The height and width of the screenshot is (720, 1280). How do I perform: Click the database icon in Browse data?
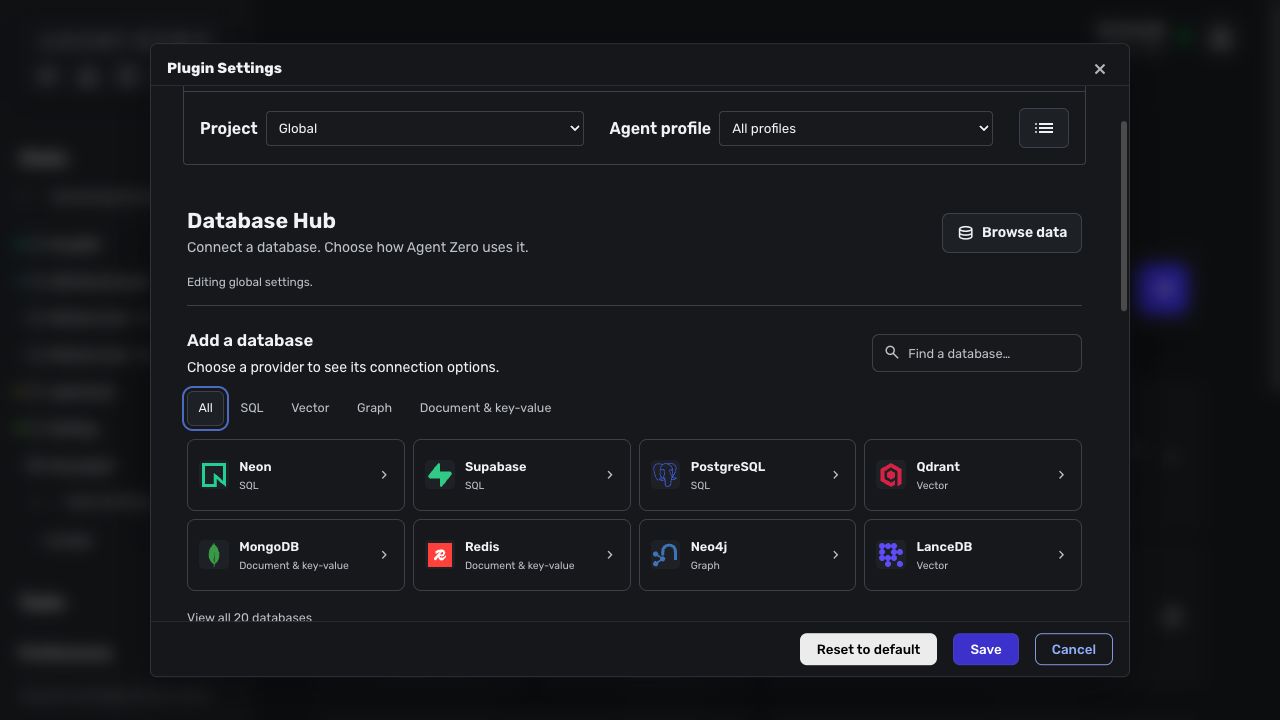(x=966, y=233)
